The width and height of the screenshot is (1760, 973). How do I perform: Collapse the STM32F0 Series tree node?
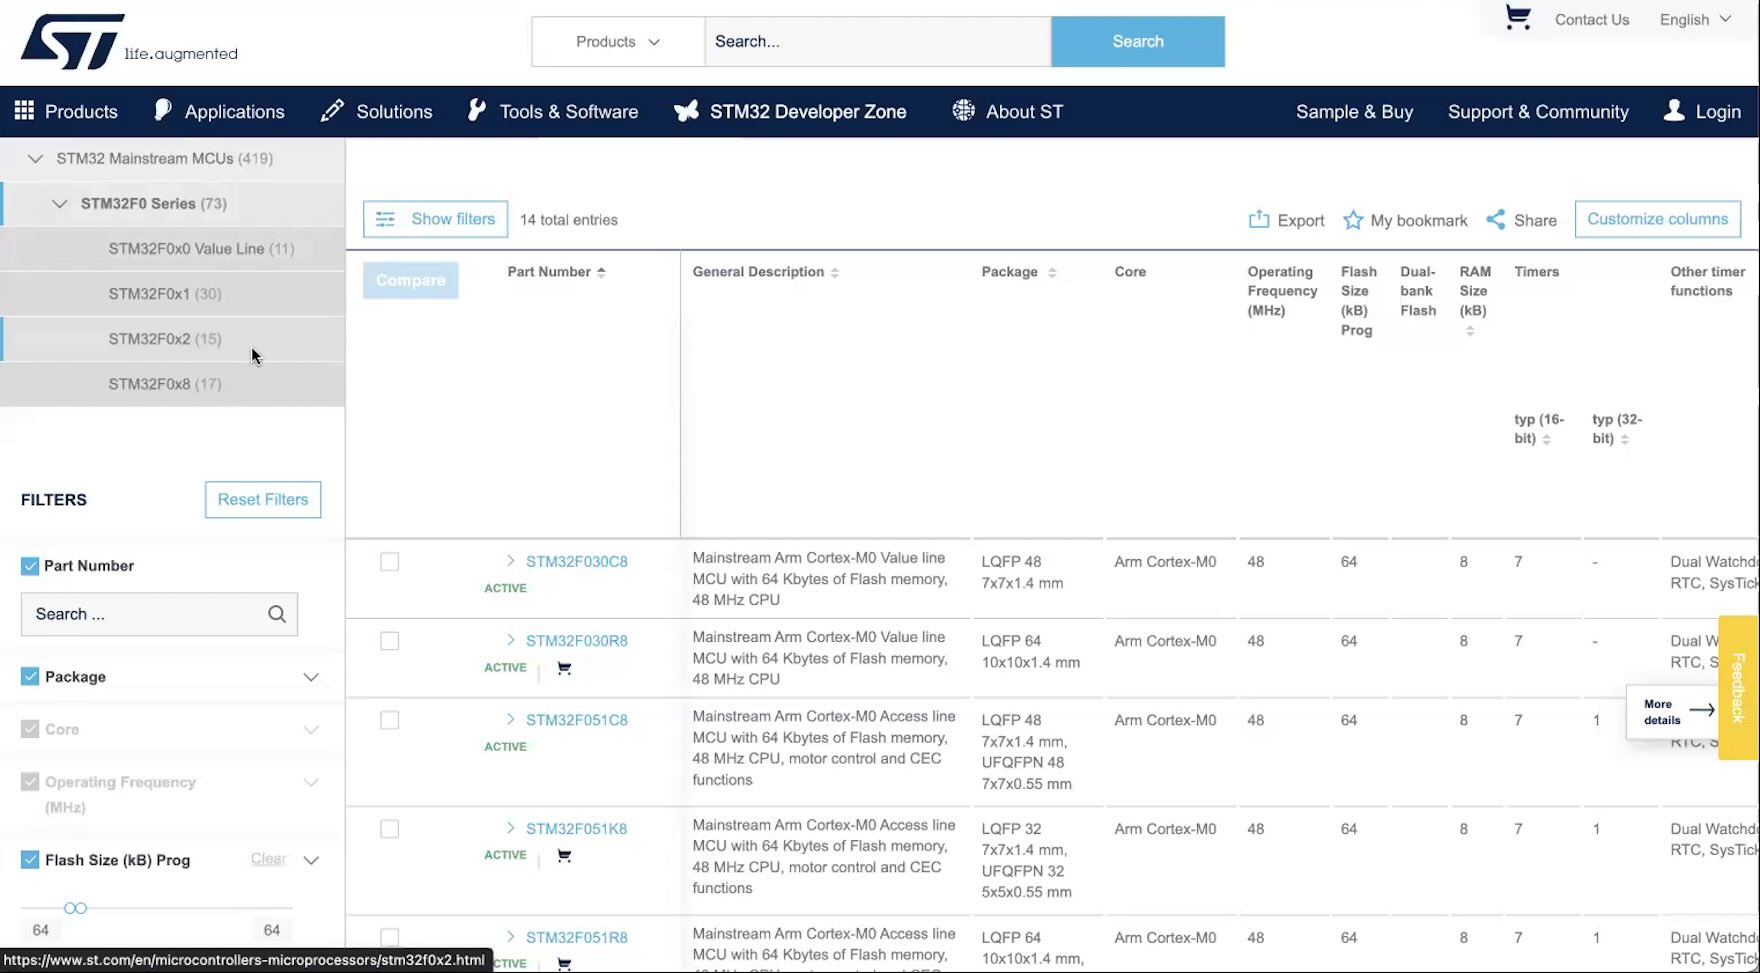(60, 204)
